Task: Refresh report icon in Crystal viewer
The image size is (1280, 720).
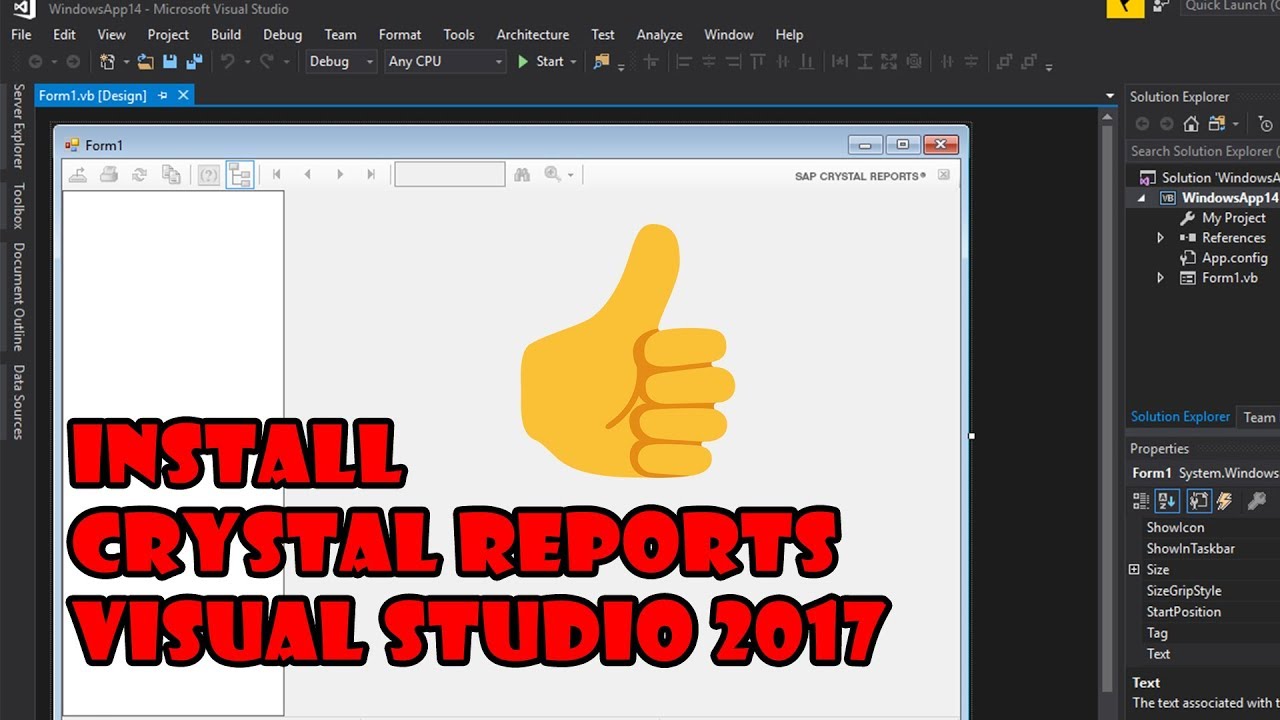Action: coord(139,175)
